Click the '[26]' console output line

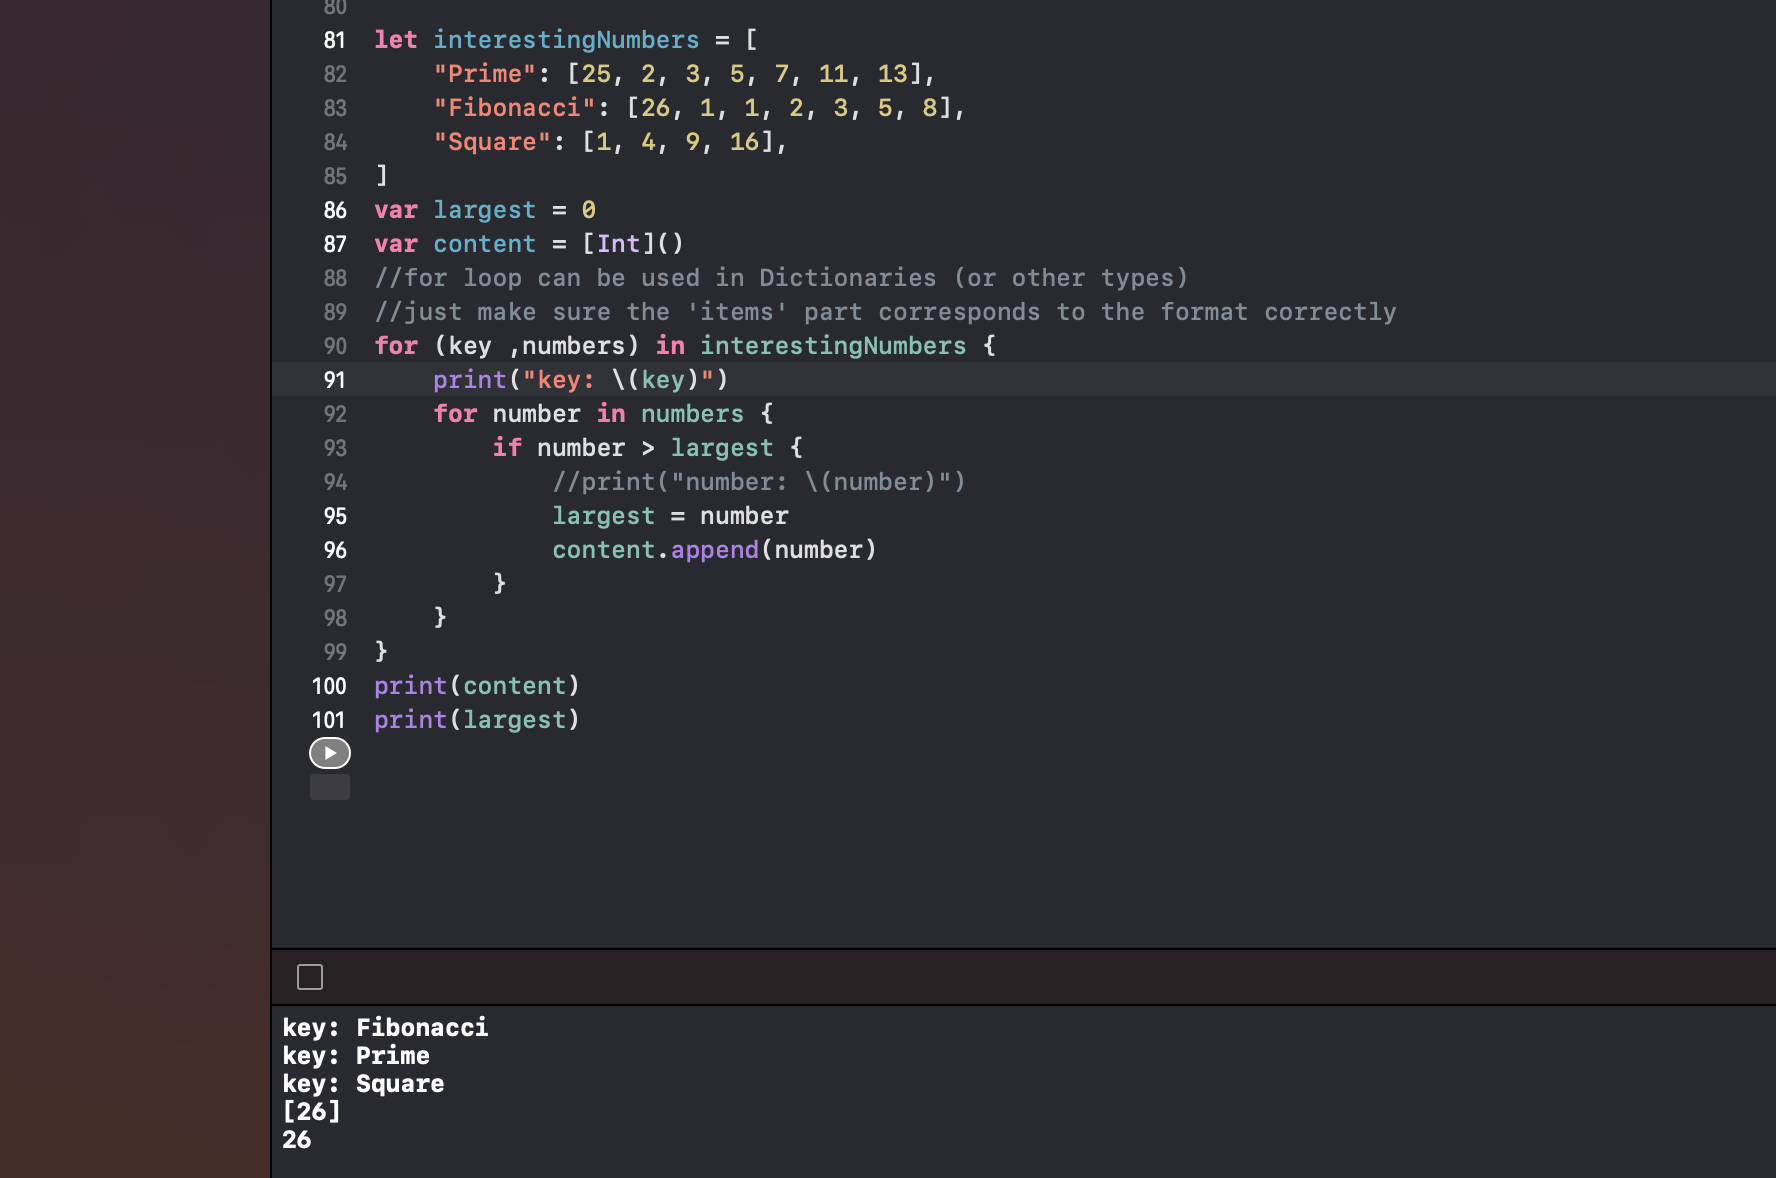tap(311, 1112)
